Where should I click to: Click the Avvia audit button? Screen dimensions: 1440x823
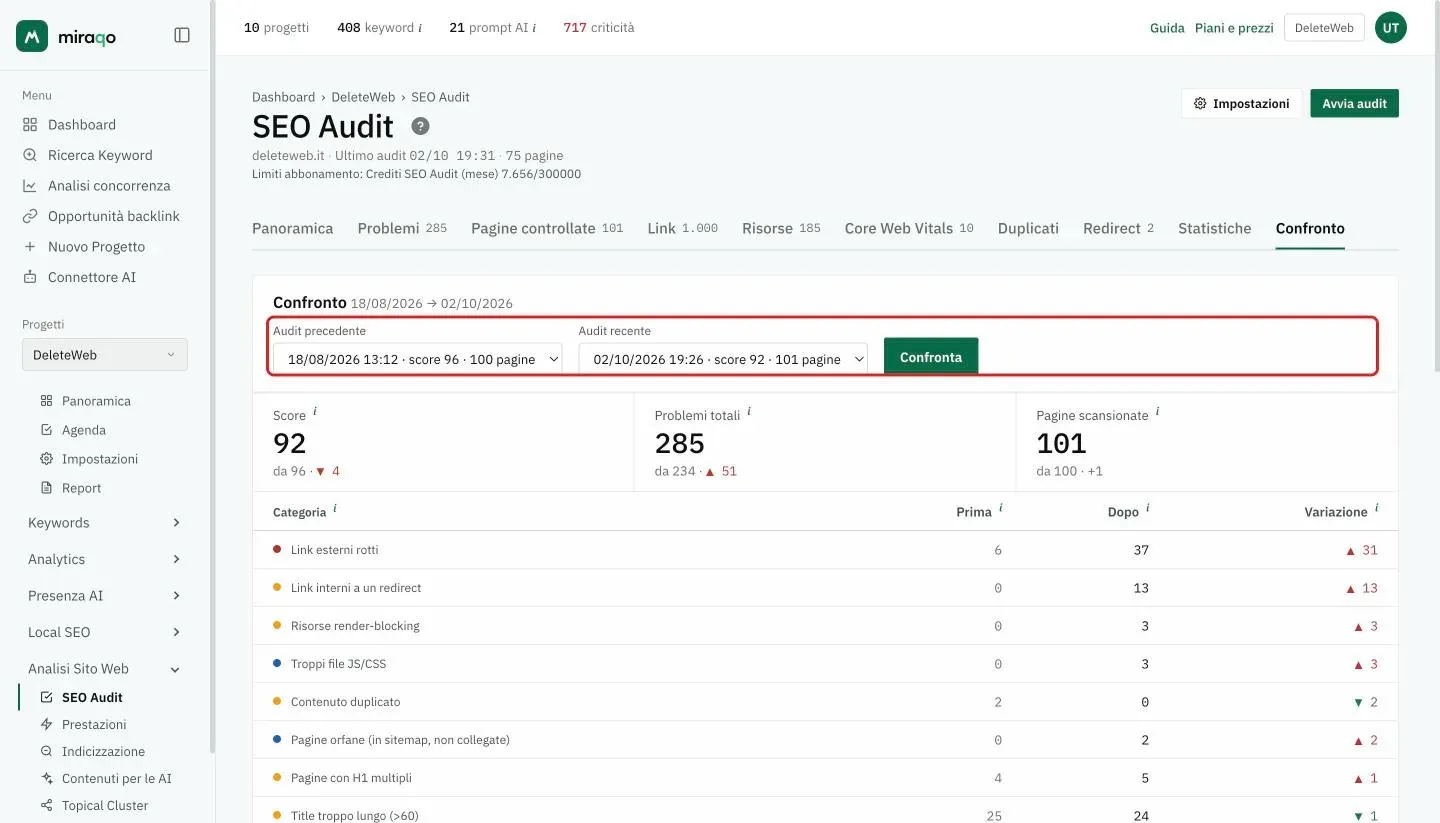[1355, 103]
